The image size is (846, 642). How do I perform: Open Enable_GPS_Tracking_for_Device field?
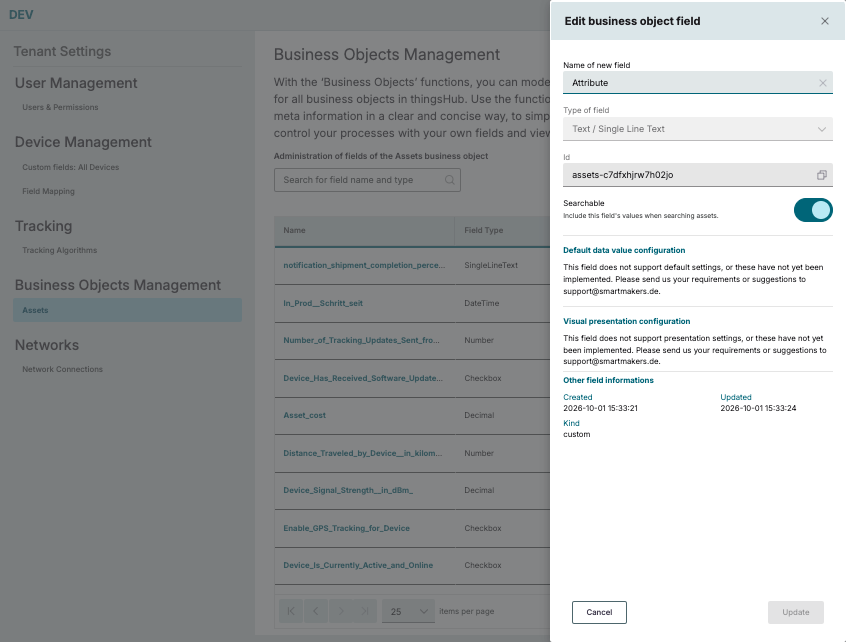(346, 528)
